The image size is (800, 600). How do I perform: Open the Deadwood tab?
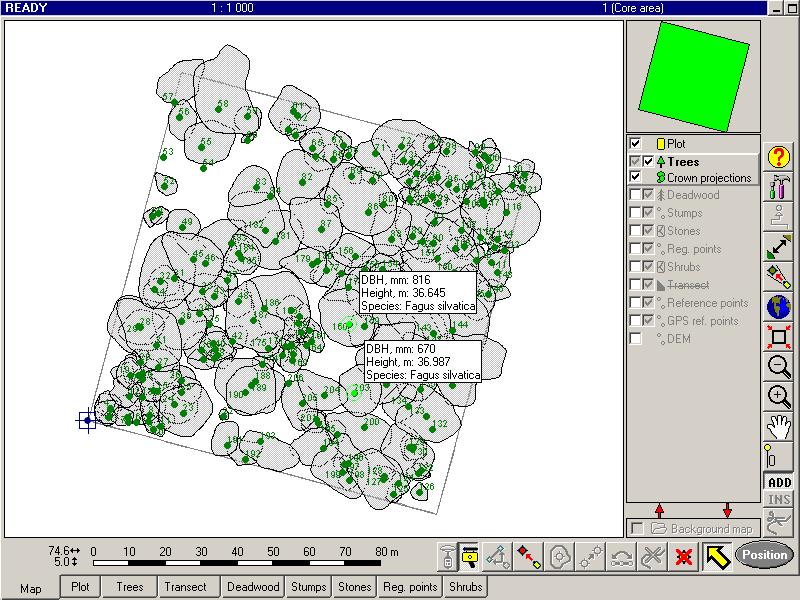(x=253, y=587)
